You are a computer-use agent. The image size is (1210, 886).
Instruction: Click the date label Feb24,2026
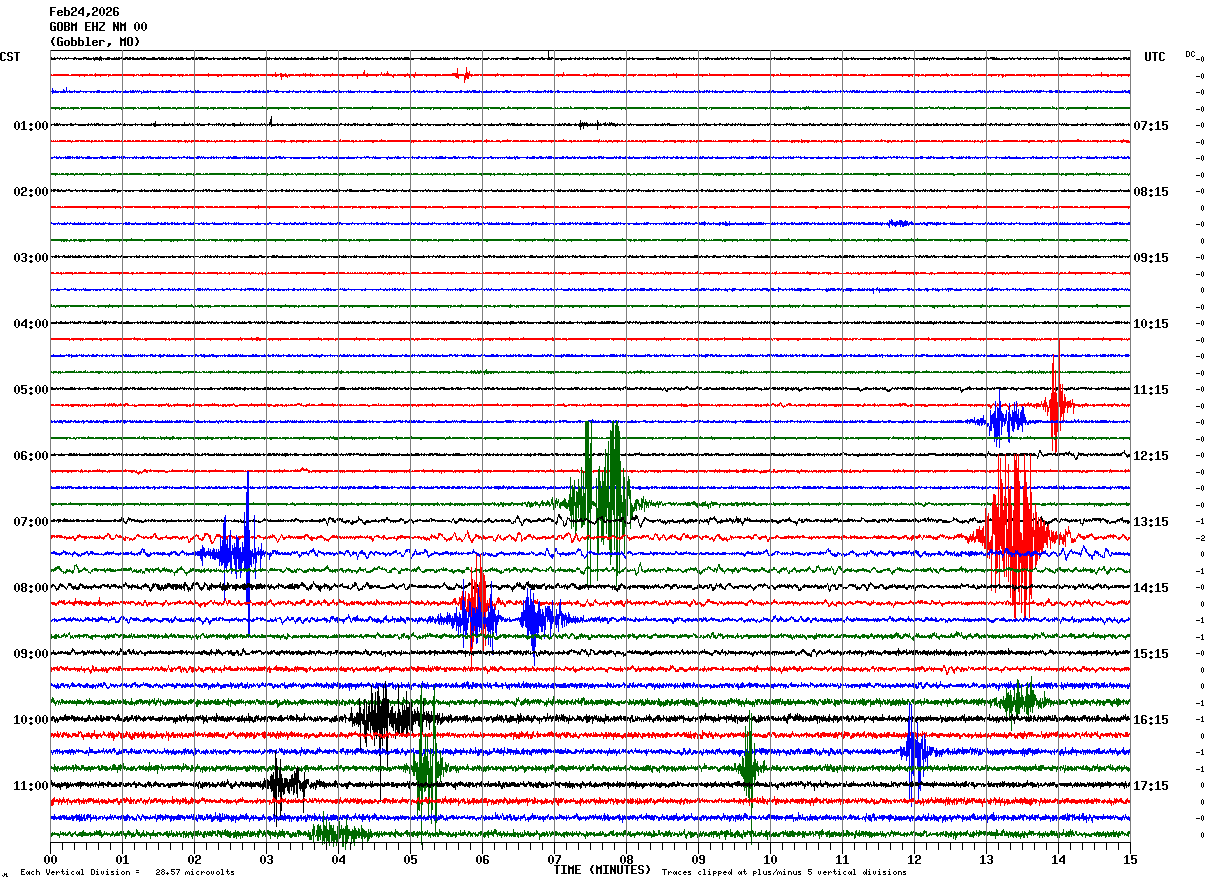click(84, 12)
